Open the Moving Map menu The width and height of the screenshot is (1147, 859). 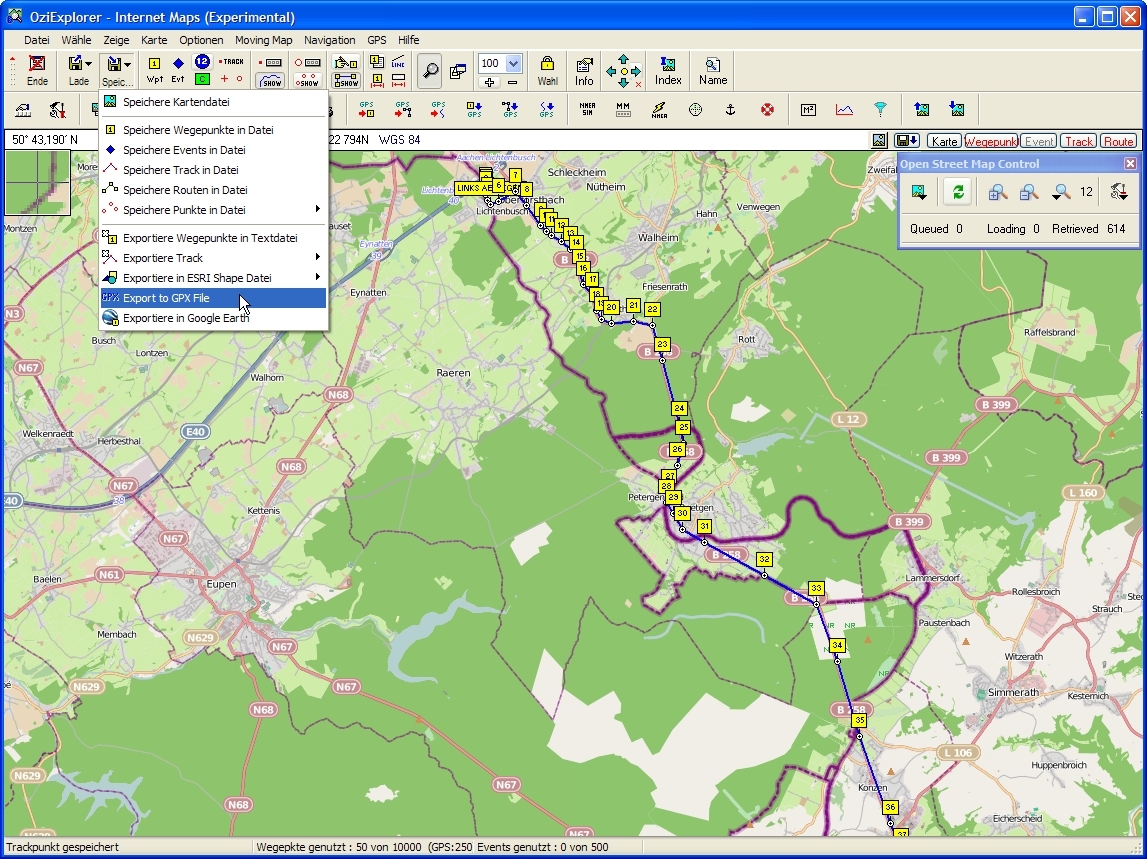click(x=263, y=40)
